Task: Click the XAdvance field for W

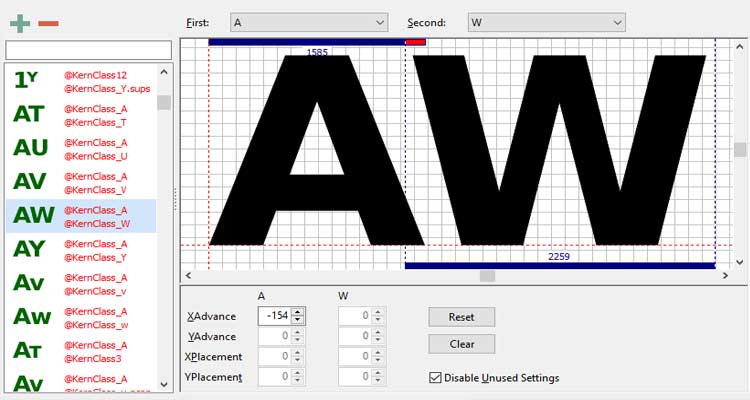Action: click(354, 316)
